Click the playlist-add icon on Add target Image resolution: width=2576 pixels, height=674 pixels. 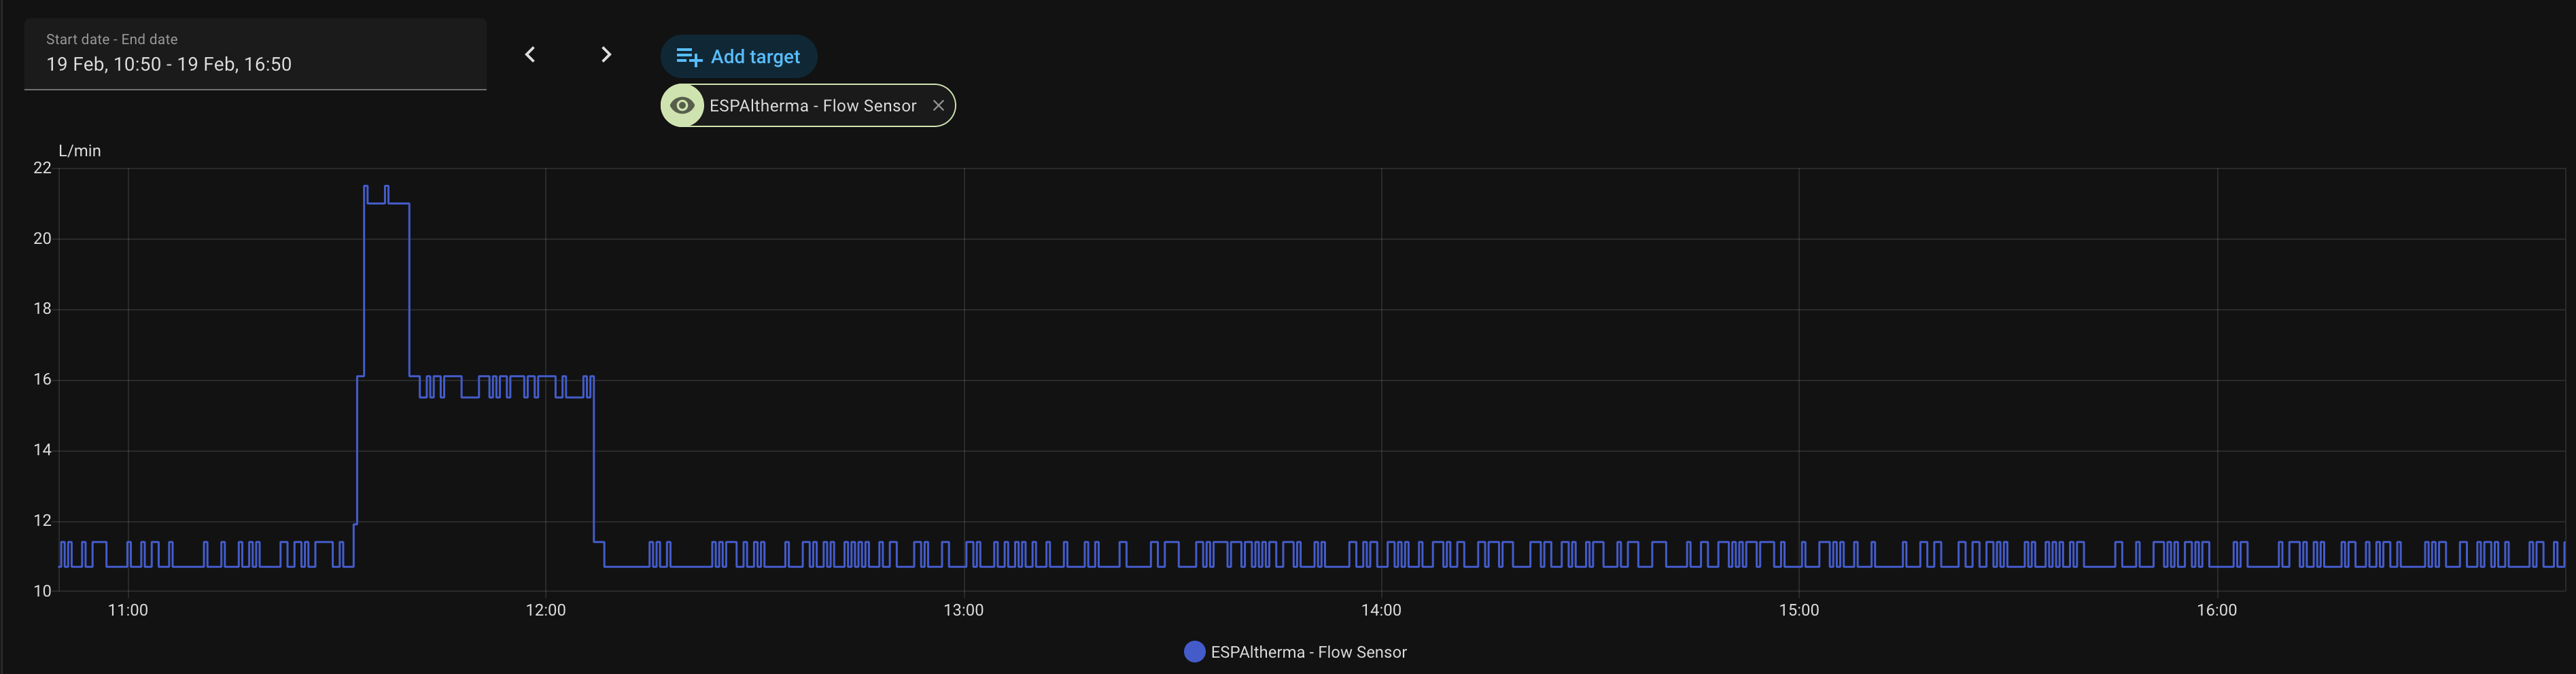pyautogui.click(x=688, y=57)
